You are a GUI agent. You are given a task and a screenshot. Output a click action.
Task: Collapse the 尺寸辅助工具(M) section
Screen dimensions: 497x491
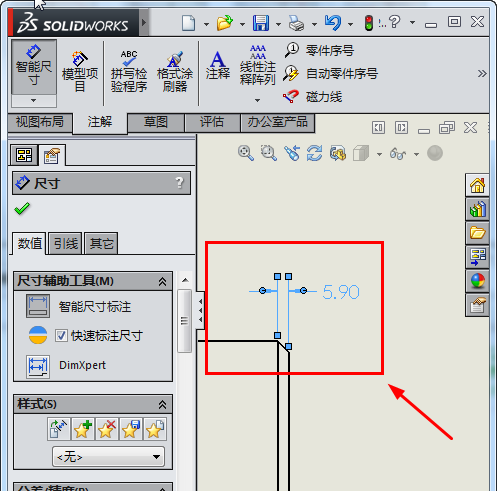(162, 282)
